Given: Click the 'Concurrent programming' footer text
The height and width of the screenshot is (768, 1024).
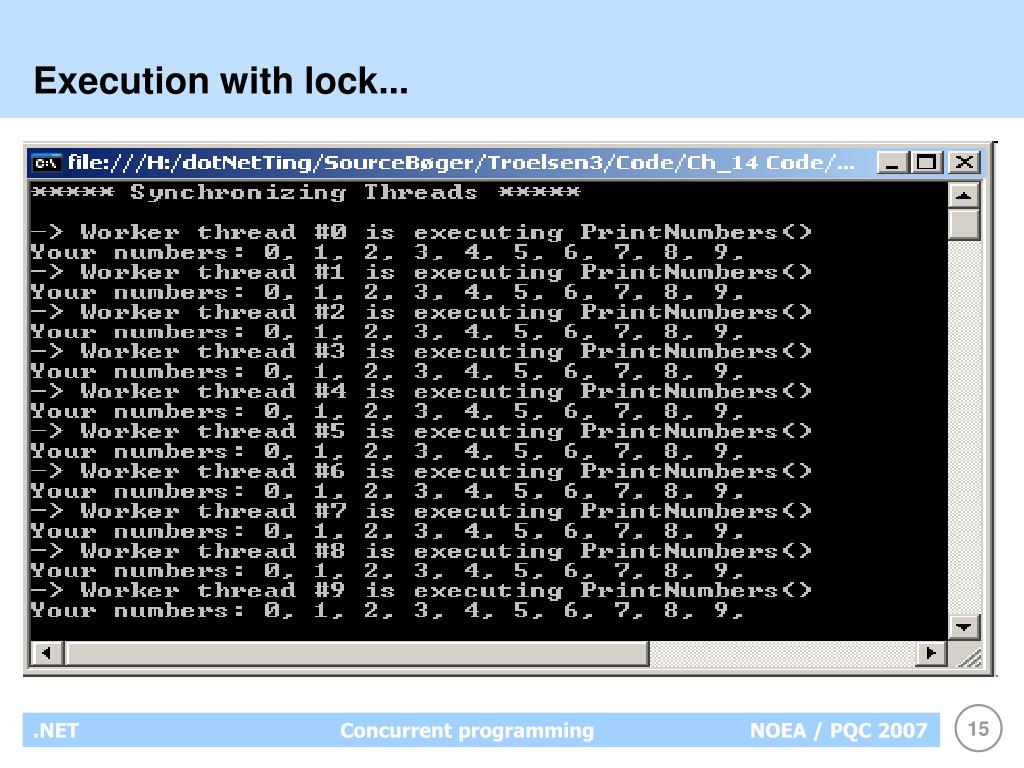Looking at the screenshot, I should tap(467, 730).
